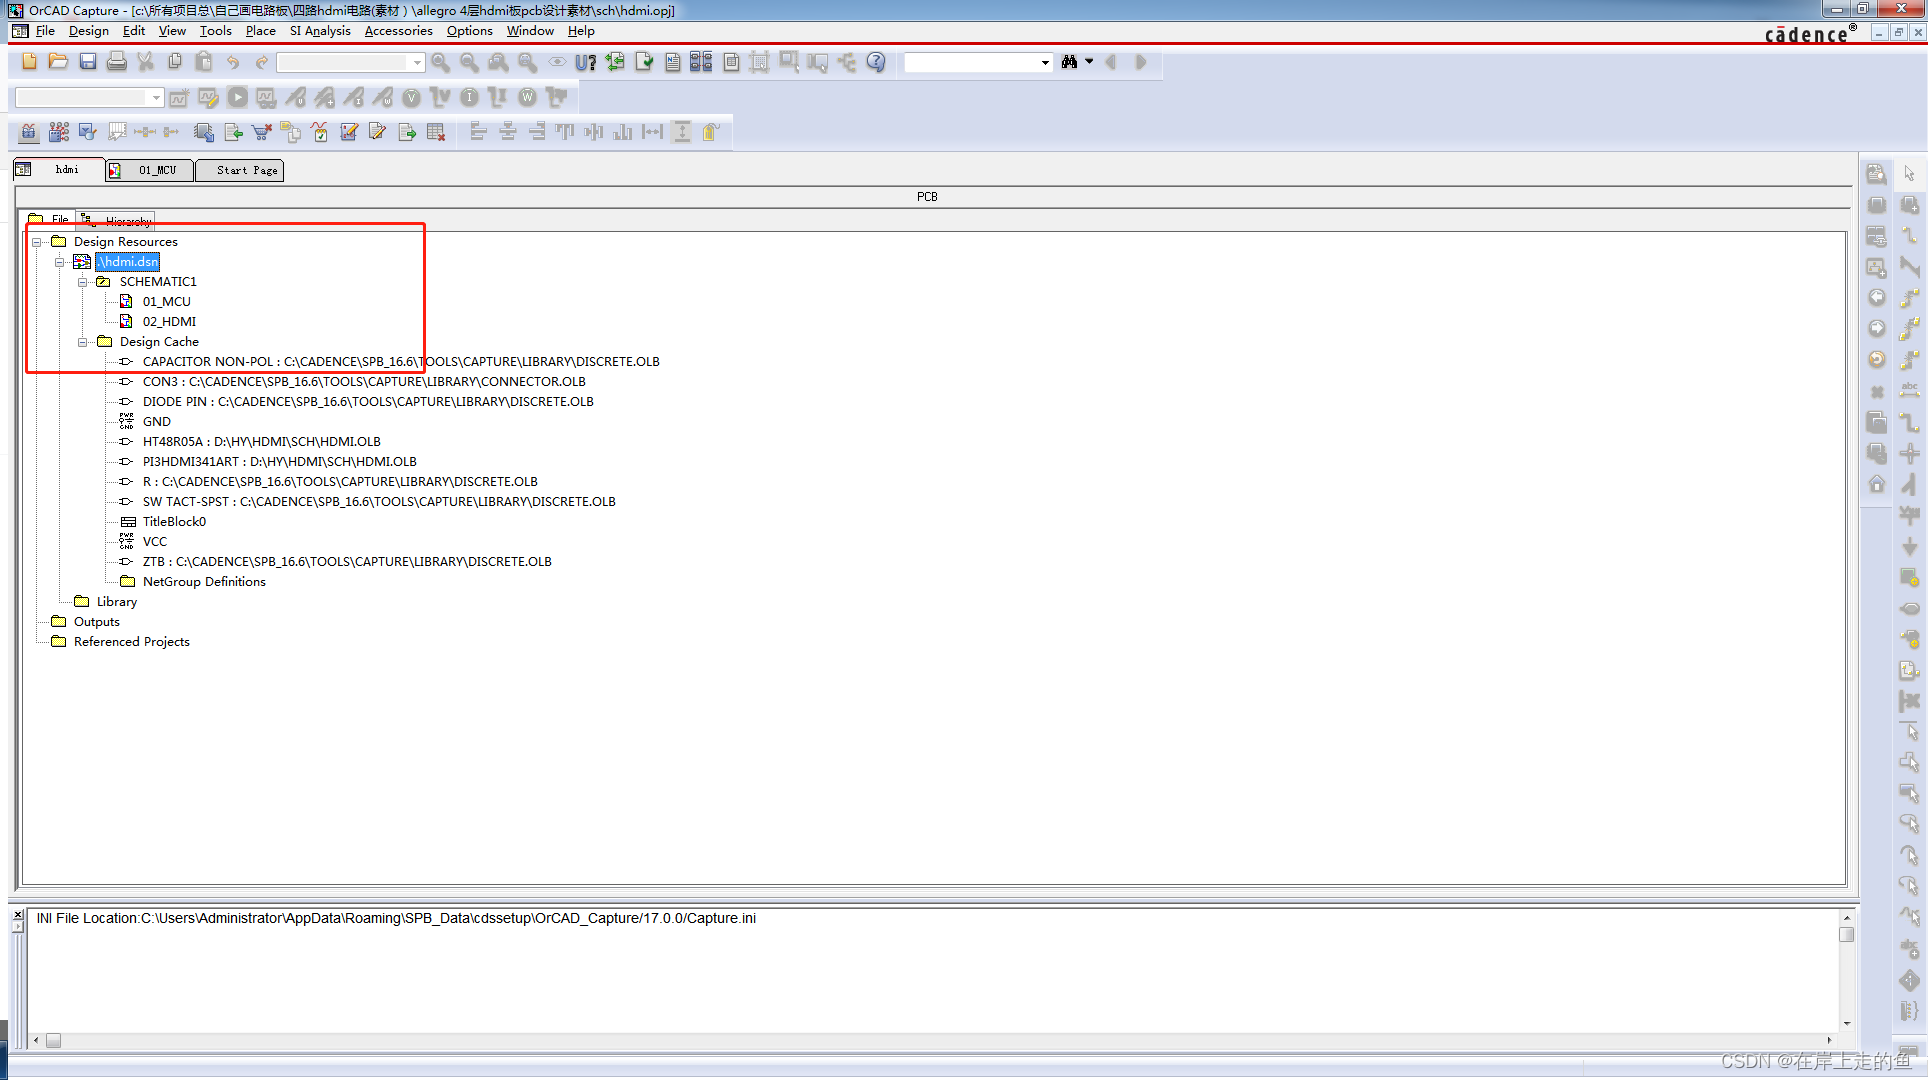Click the New document toolbar icon
1928x1080 pixels.
(29, 62)
